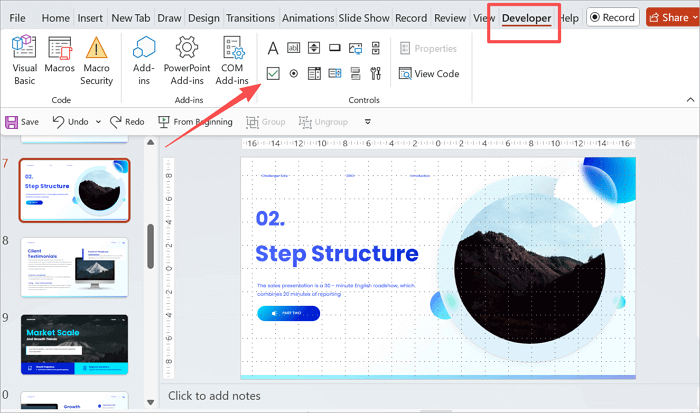This screenshot has height=413, width=700.
Task: Insert a Spin Button control
Action: [314, 48]
